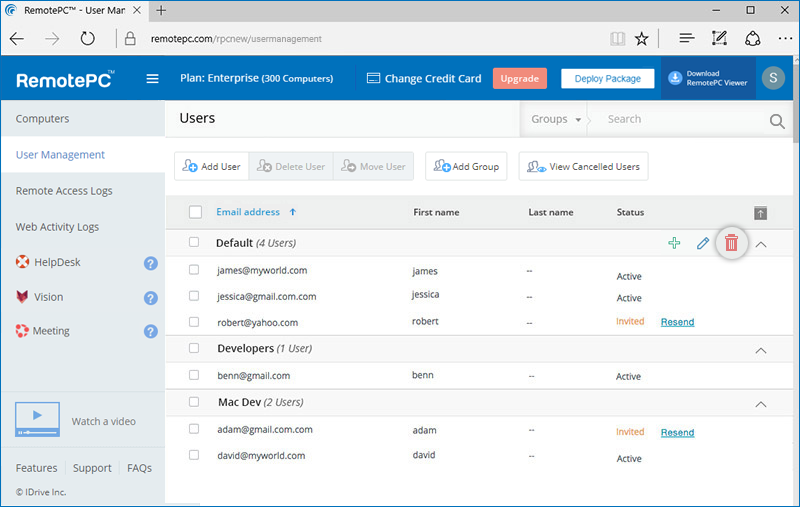Open HelpDesk help question mark icon

(151, 263)
